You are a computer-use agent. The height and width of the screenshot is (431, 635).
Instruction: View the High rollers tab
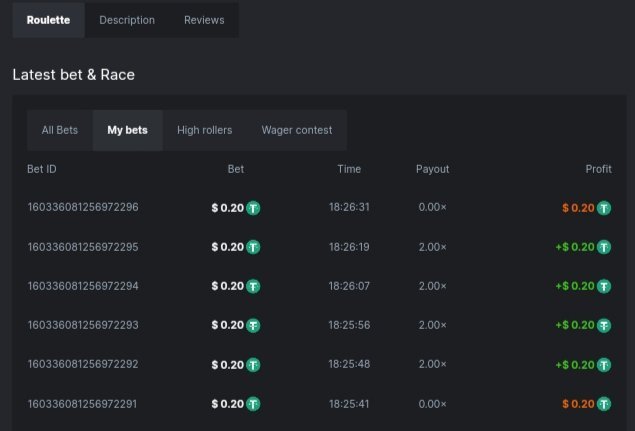204,130
